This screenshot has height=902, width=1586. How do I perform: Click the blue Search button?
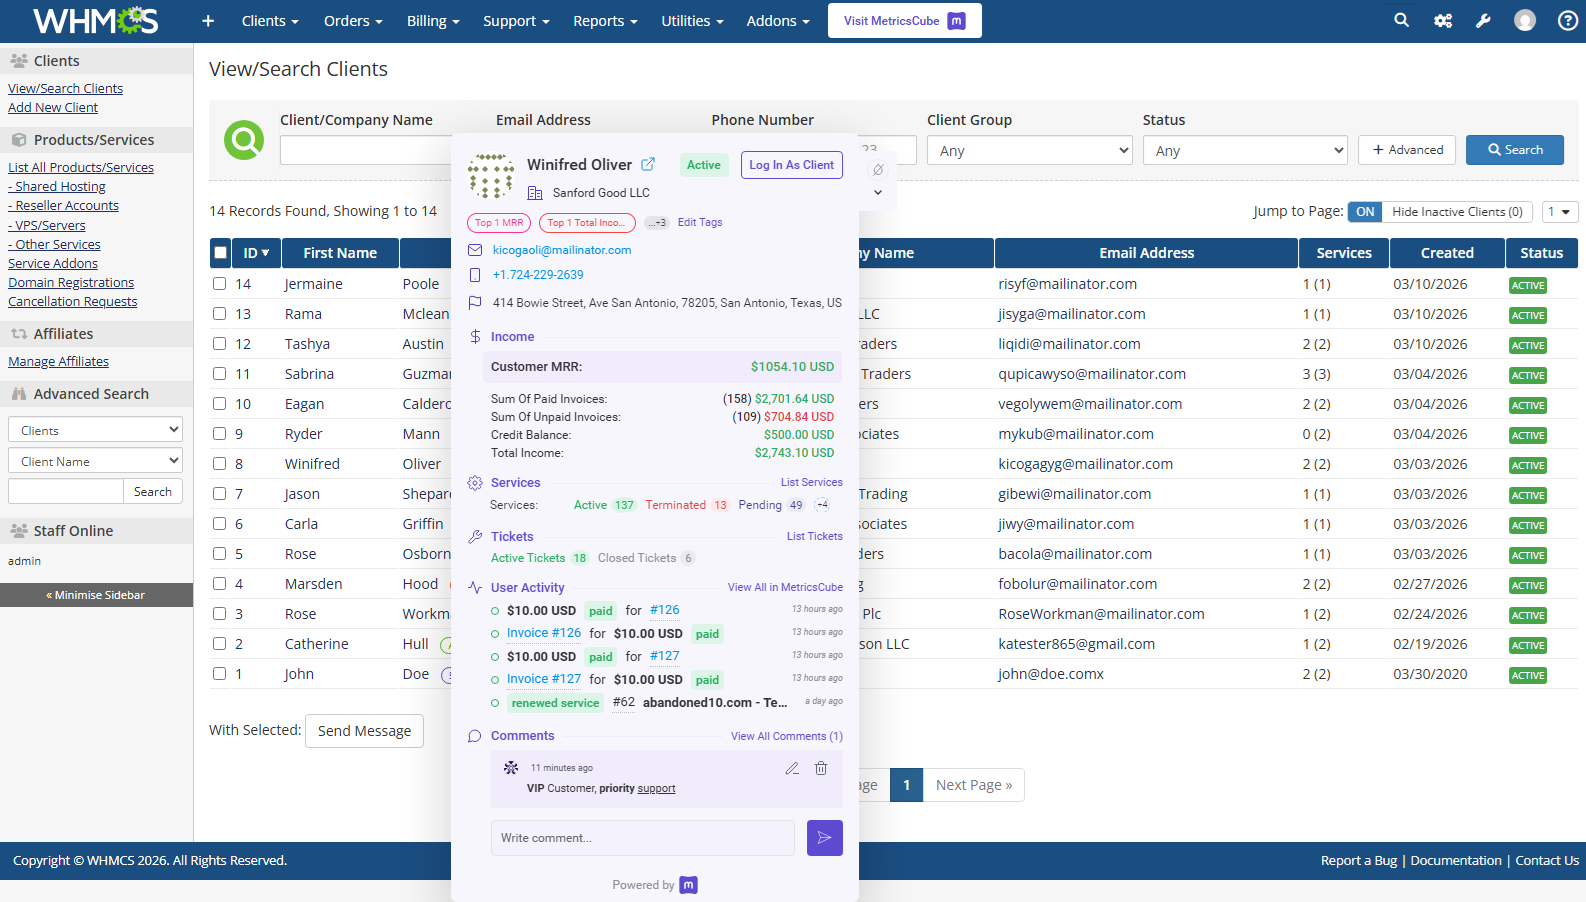click(x=1515, y=150)
